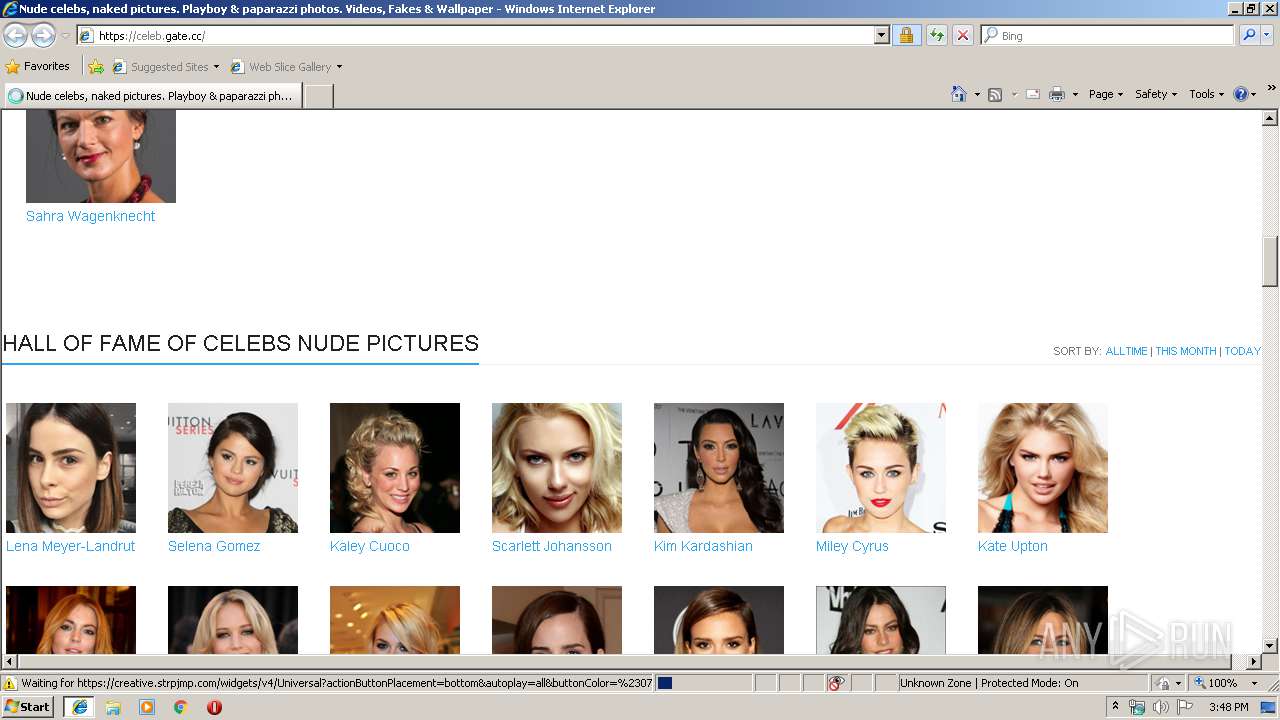Click in the URL address field
The height and width of the screenshot is (720, 1280).
tap(484, 35)
